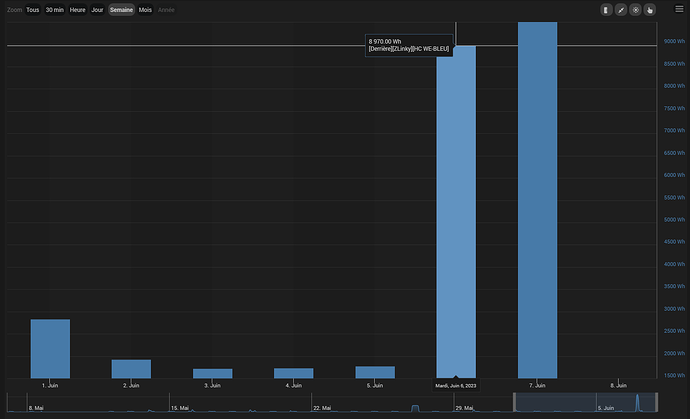Click the circular target icon button

coord(635,10)
